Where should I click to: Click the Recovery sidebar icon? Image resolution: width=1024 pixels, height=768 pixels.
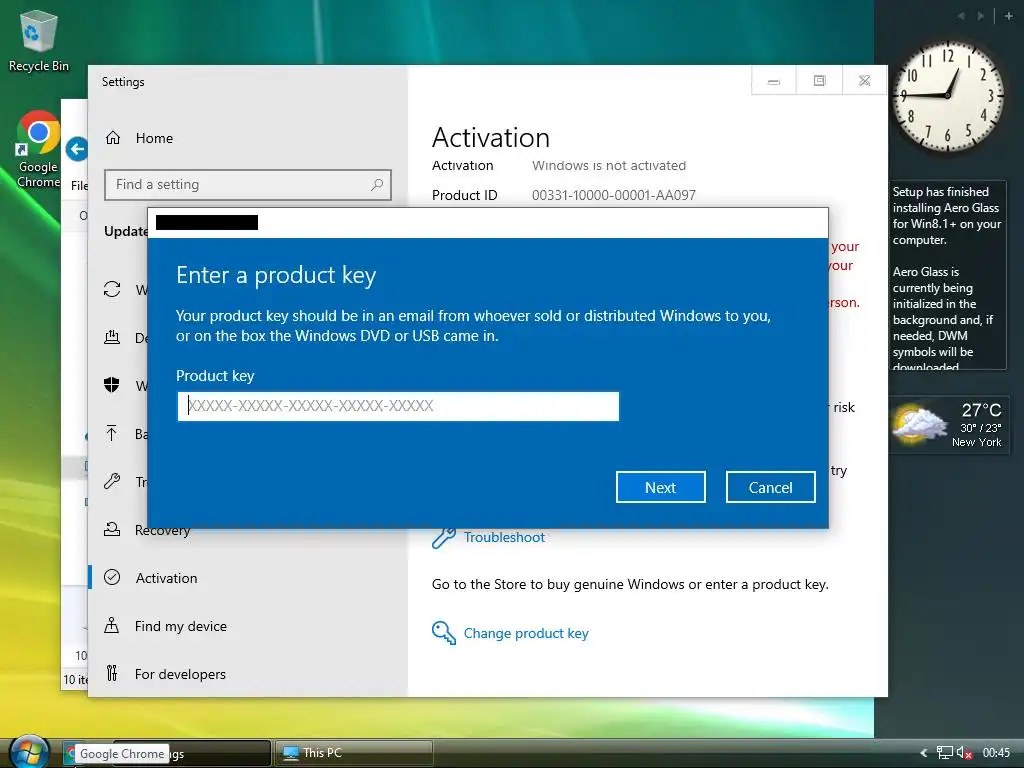coord(112,530)
